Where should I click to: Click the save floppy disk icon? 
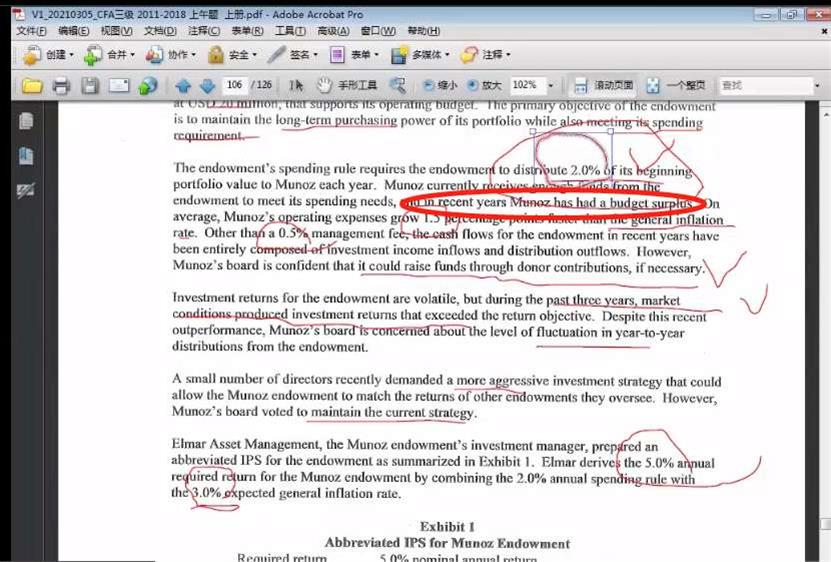click(90, 85)
